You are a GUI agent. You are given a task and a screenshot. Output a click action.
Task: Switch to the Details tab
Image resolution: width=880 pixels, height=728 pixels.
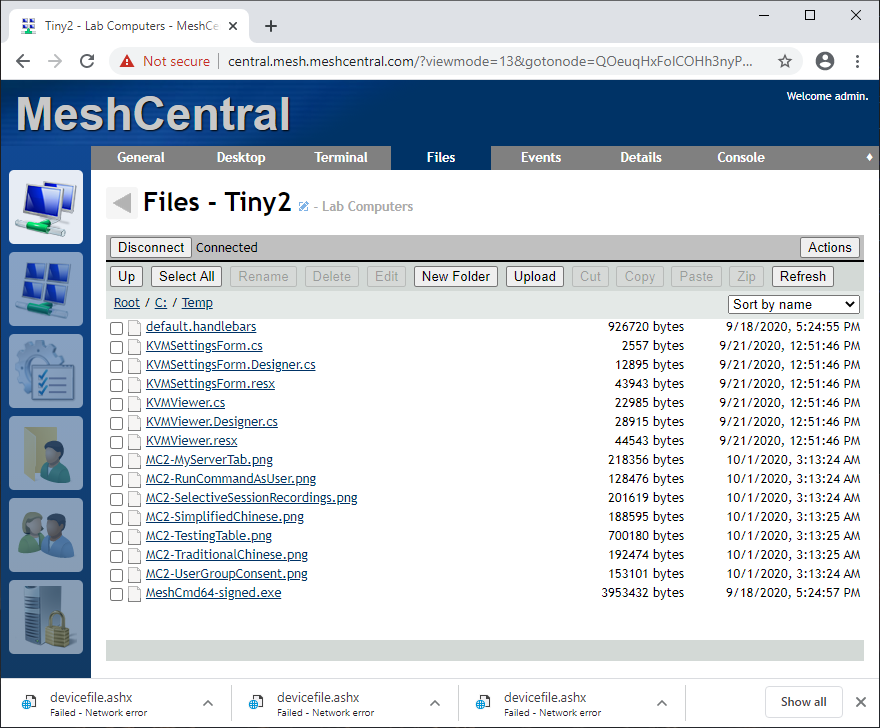[641, 158]
